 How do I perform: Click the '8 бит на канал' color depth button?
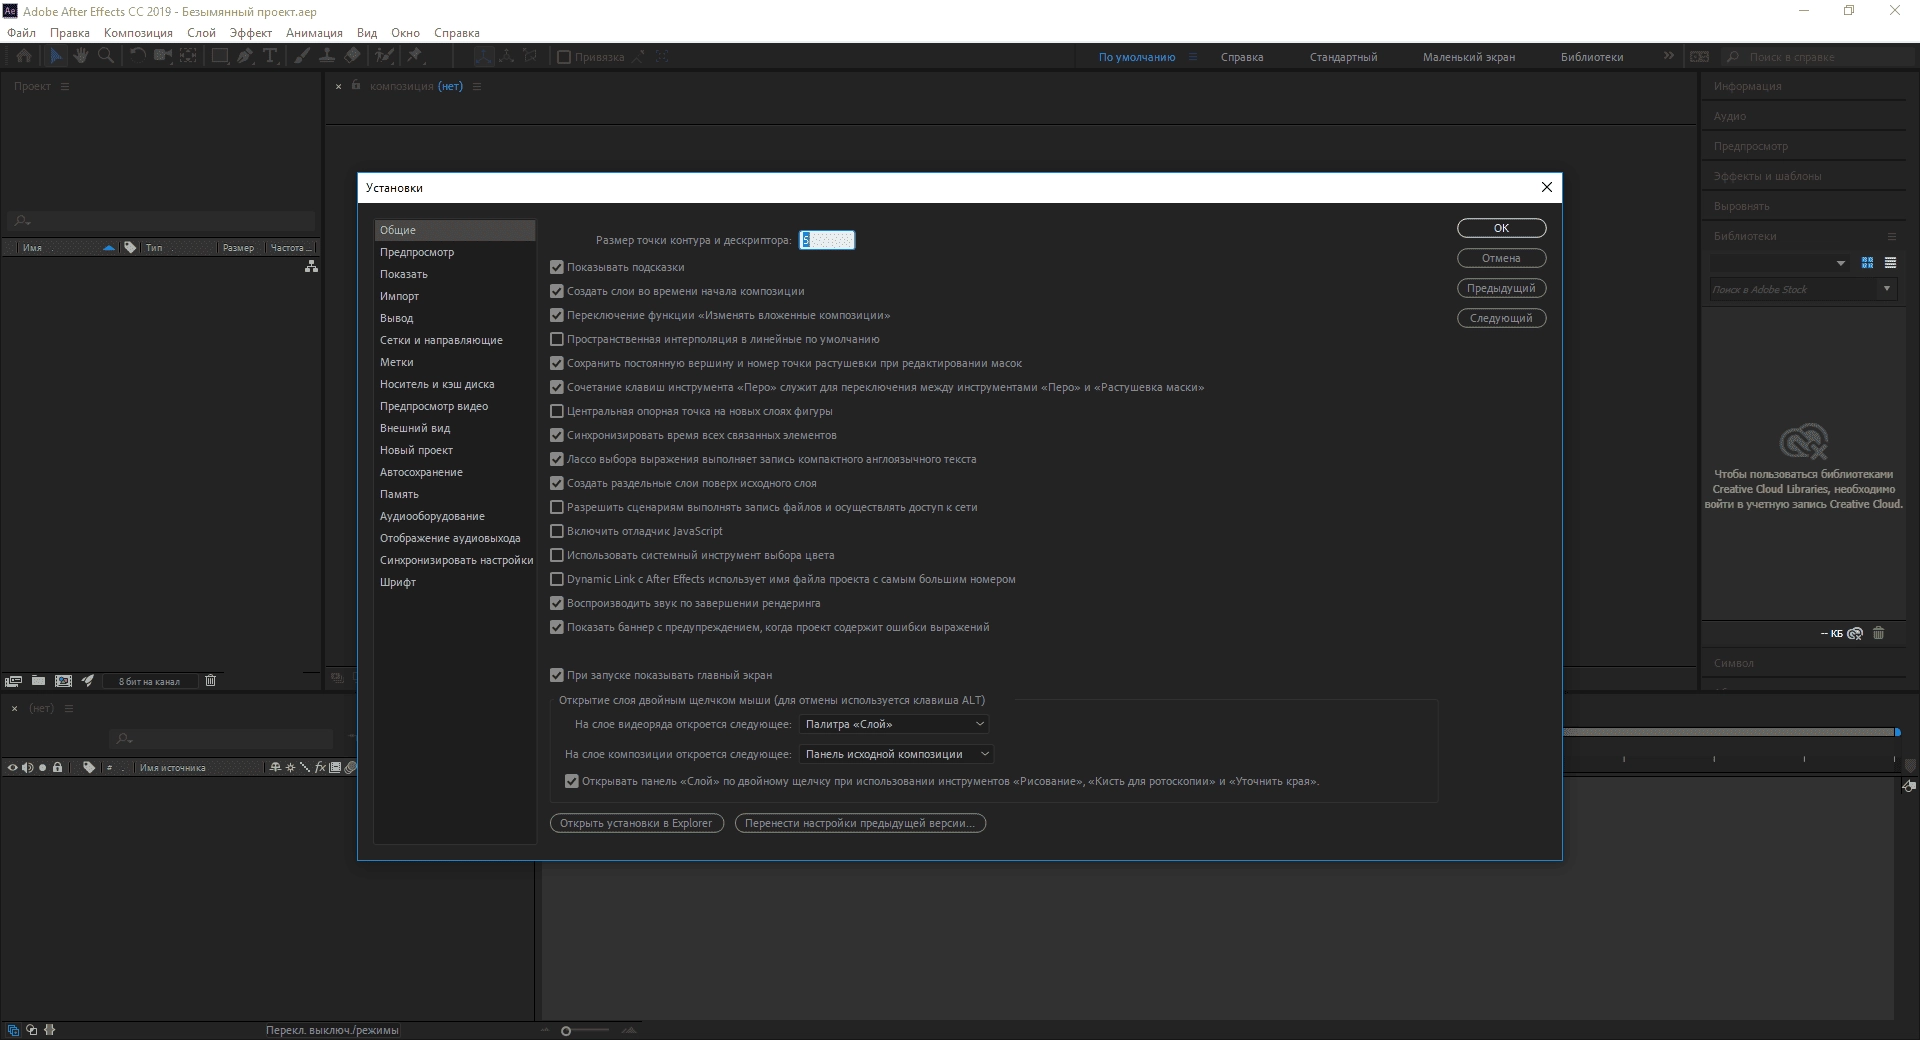[149, 681]
